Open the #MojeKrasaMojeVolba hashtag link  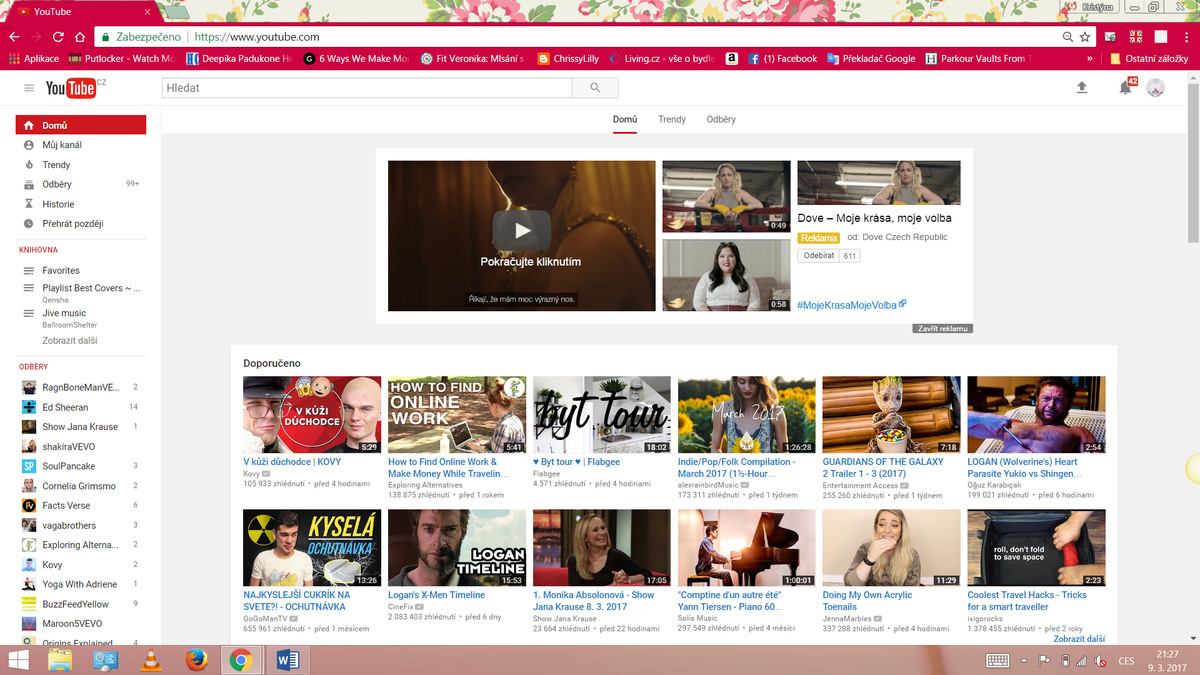pos(847,304)
